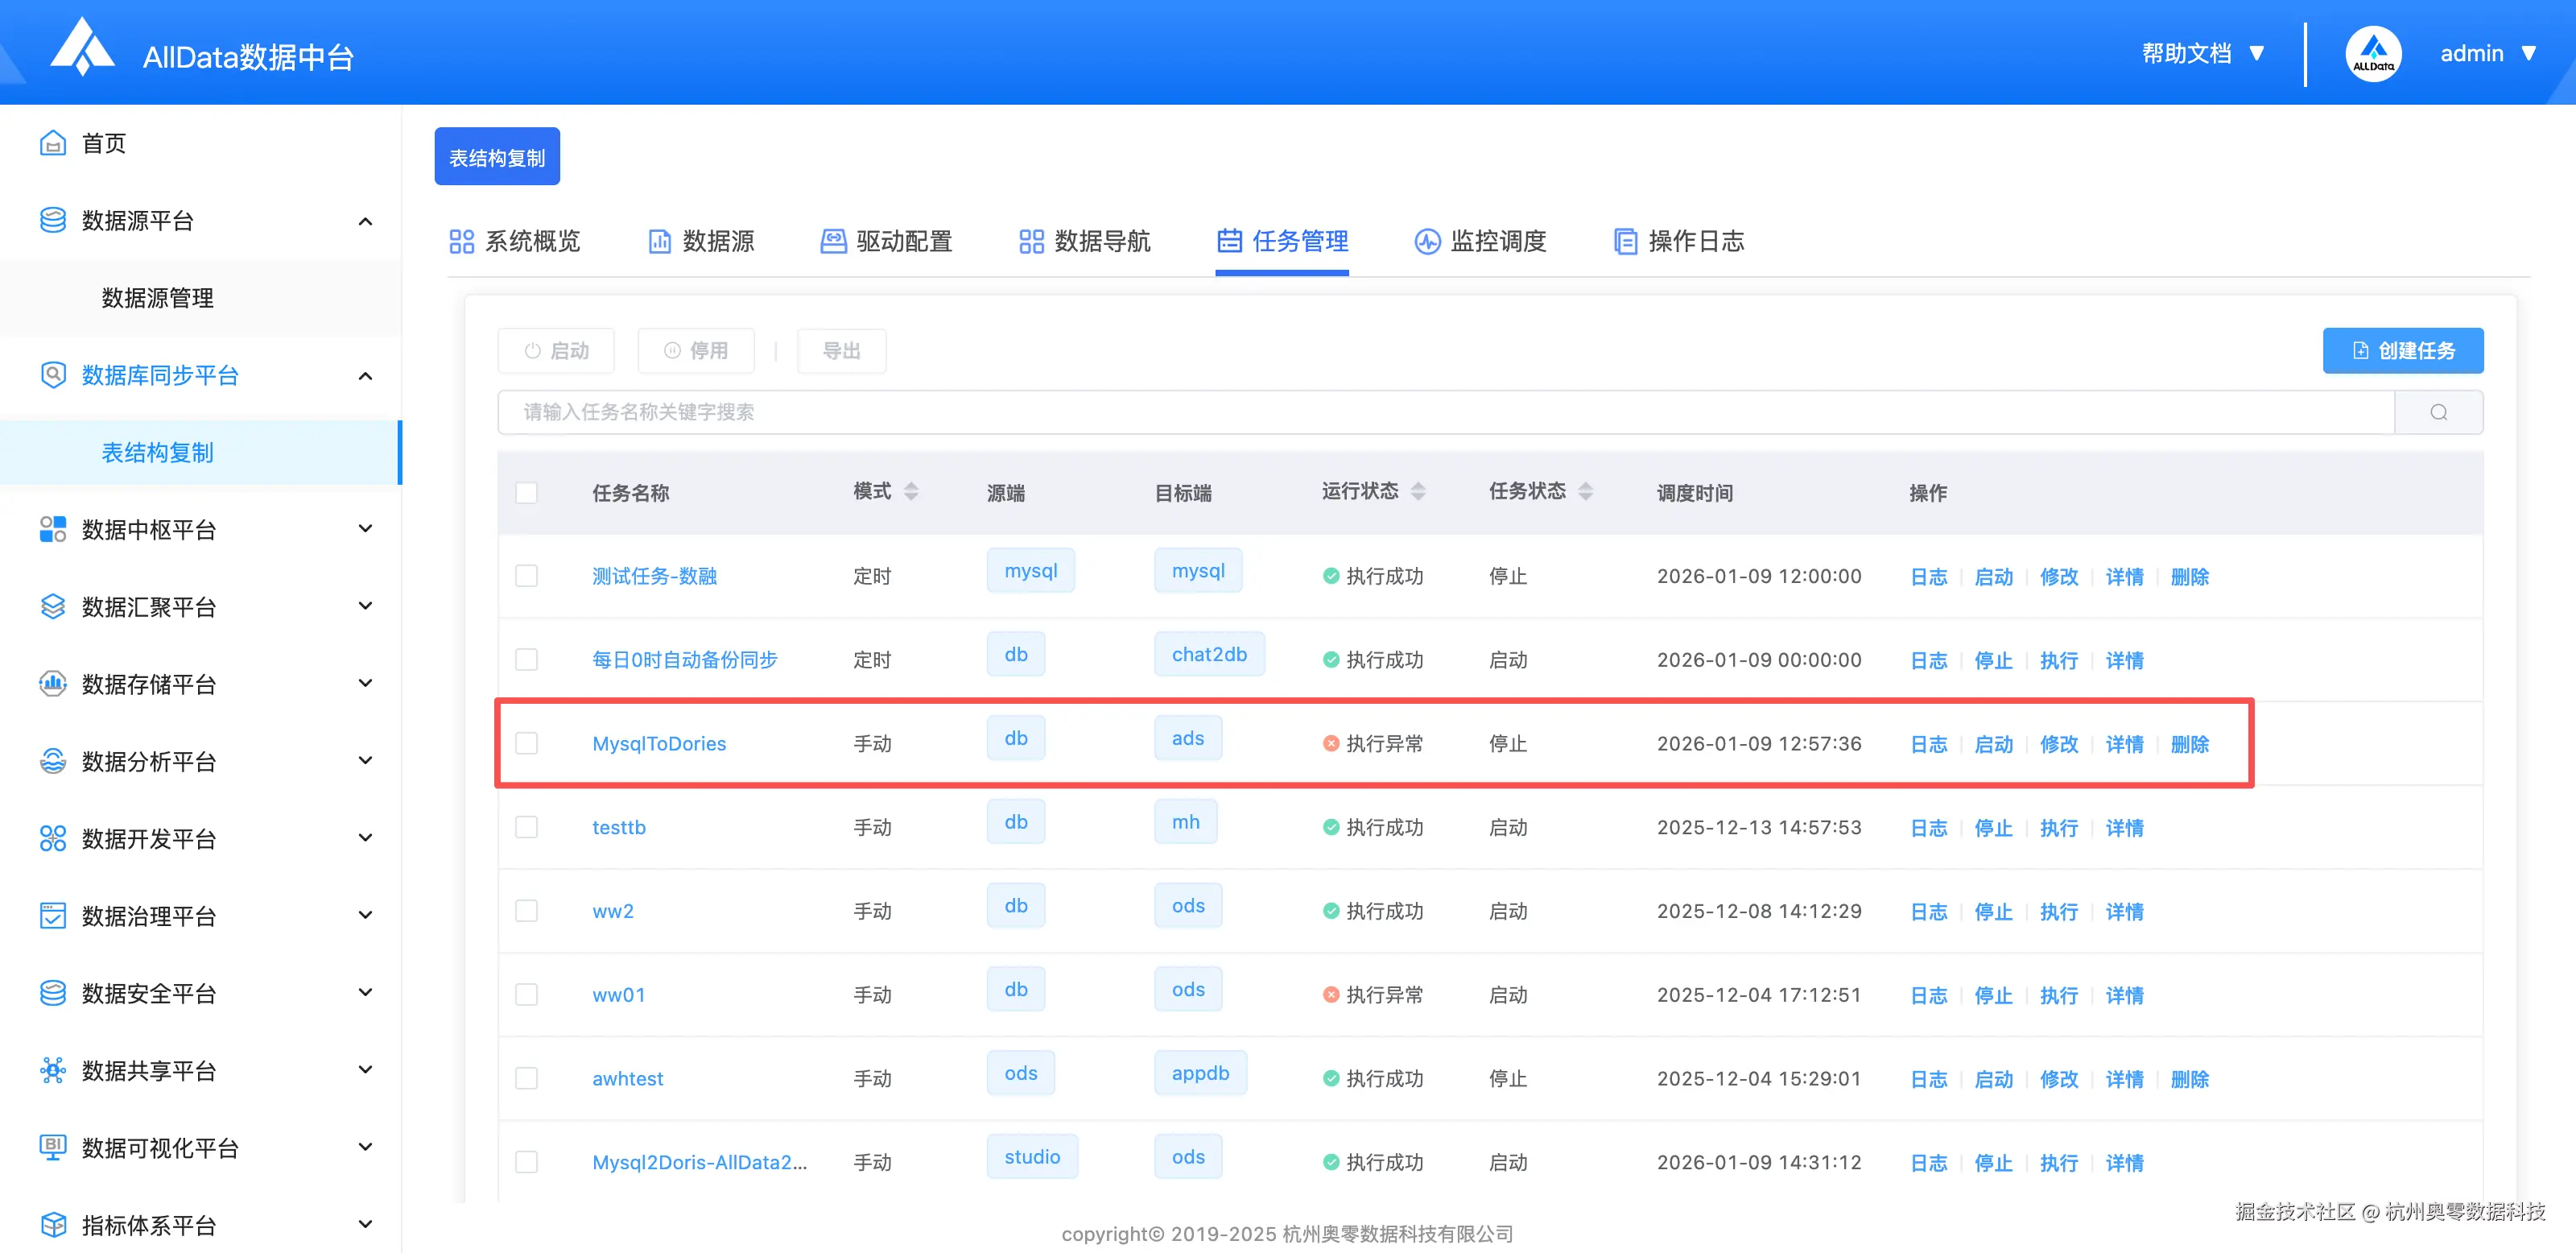Click the 数据中枢平台 sidebar icon
Screen dimensions: 2576x1253
click(x=53, y=529)
